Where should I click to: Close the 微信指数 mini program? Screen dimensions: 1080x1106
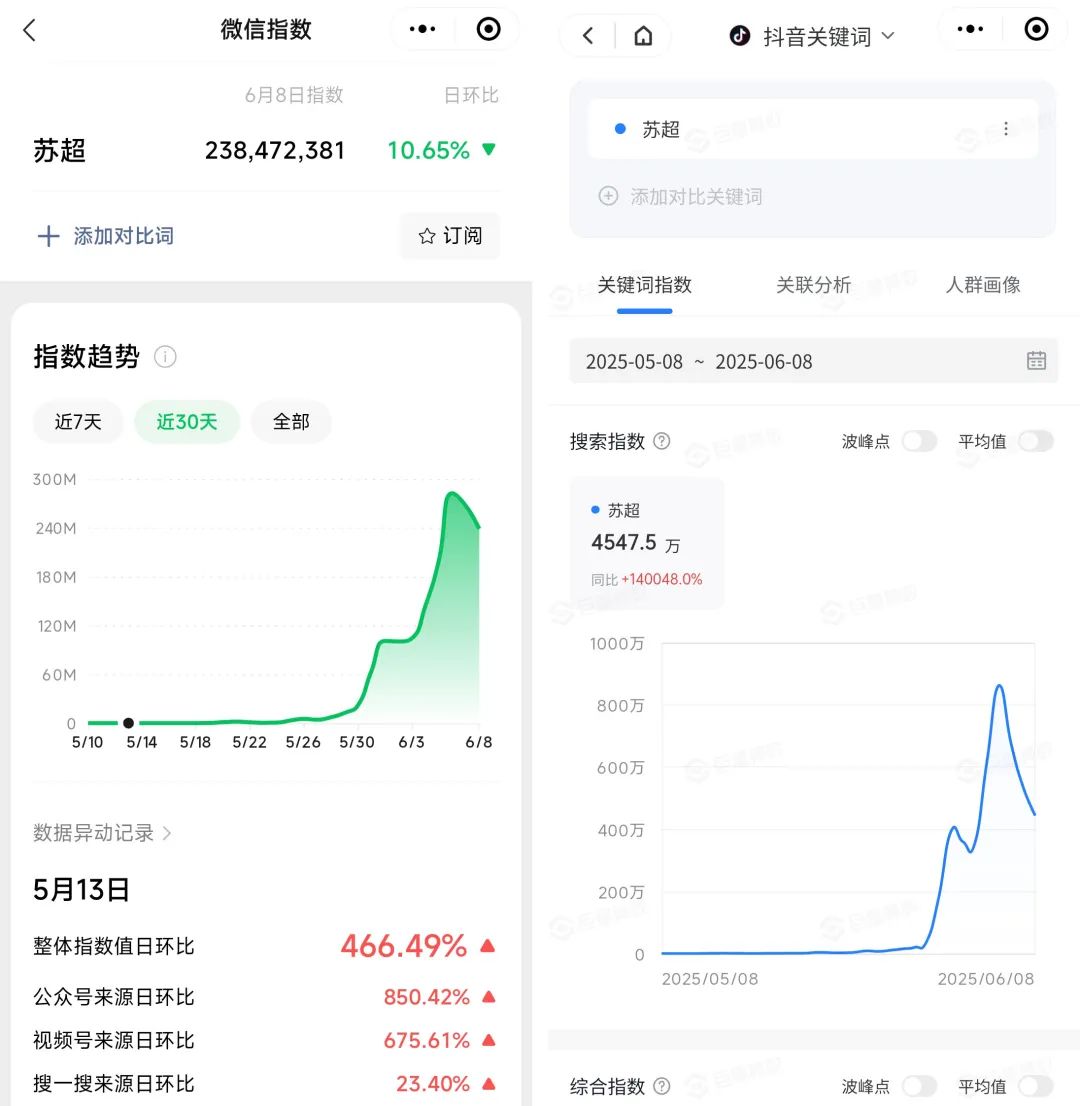pyautogui.click(x=488, y=29)
